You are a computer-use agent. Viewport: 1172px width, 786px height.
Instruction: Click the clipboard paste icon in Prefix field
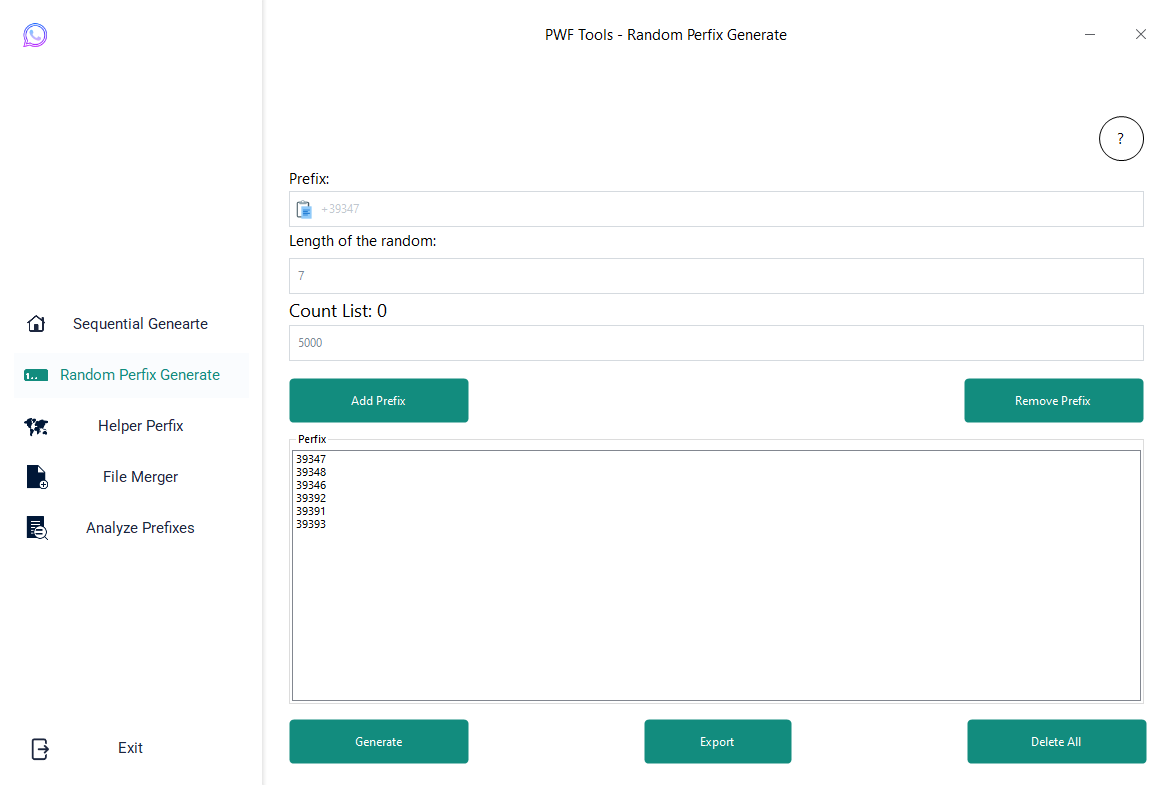tap(304, 209)
